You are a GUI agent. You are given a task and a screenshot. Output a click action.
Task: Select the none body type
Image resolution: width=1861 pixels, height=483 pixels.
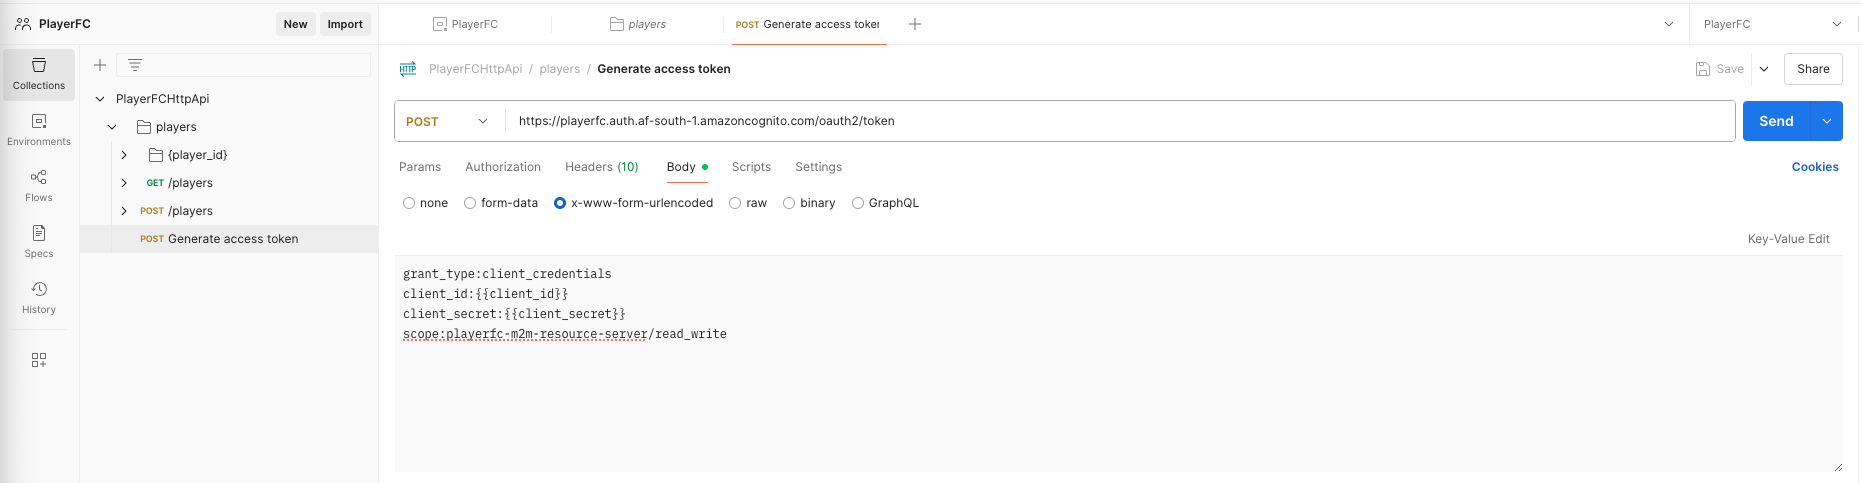[x=409, y=203]
